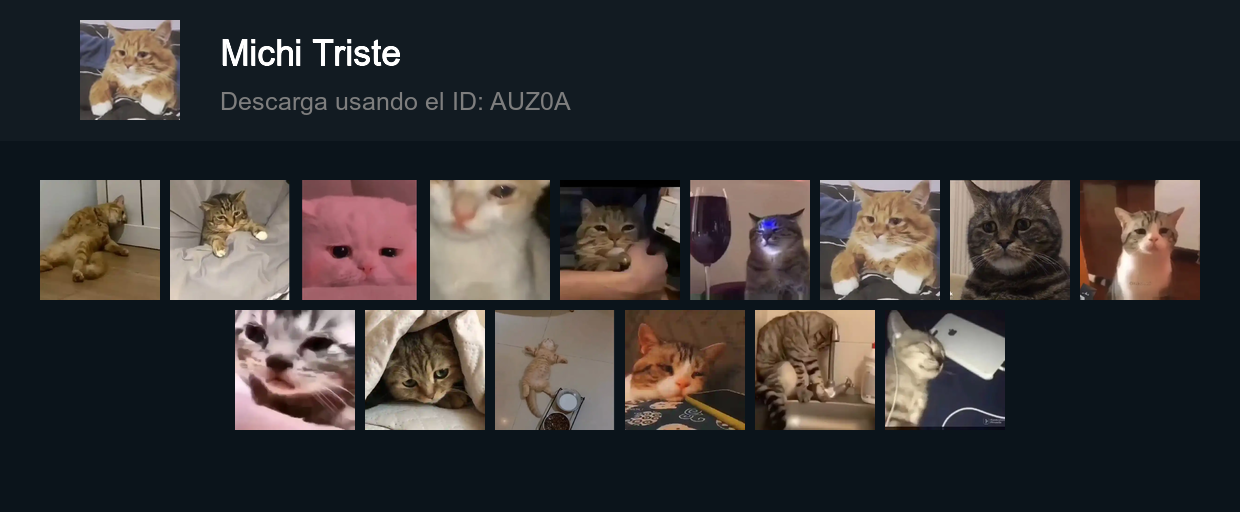The image size is (1240, 512).
Task: Open the cat beside wine glass sticker
Action: (750, 240)
